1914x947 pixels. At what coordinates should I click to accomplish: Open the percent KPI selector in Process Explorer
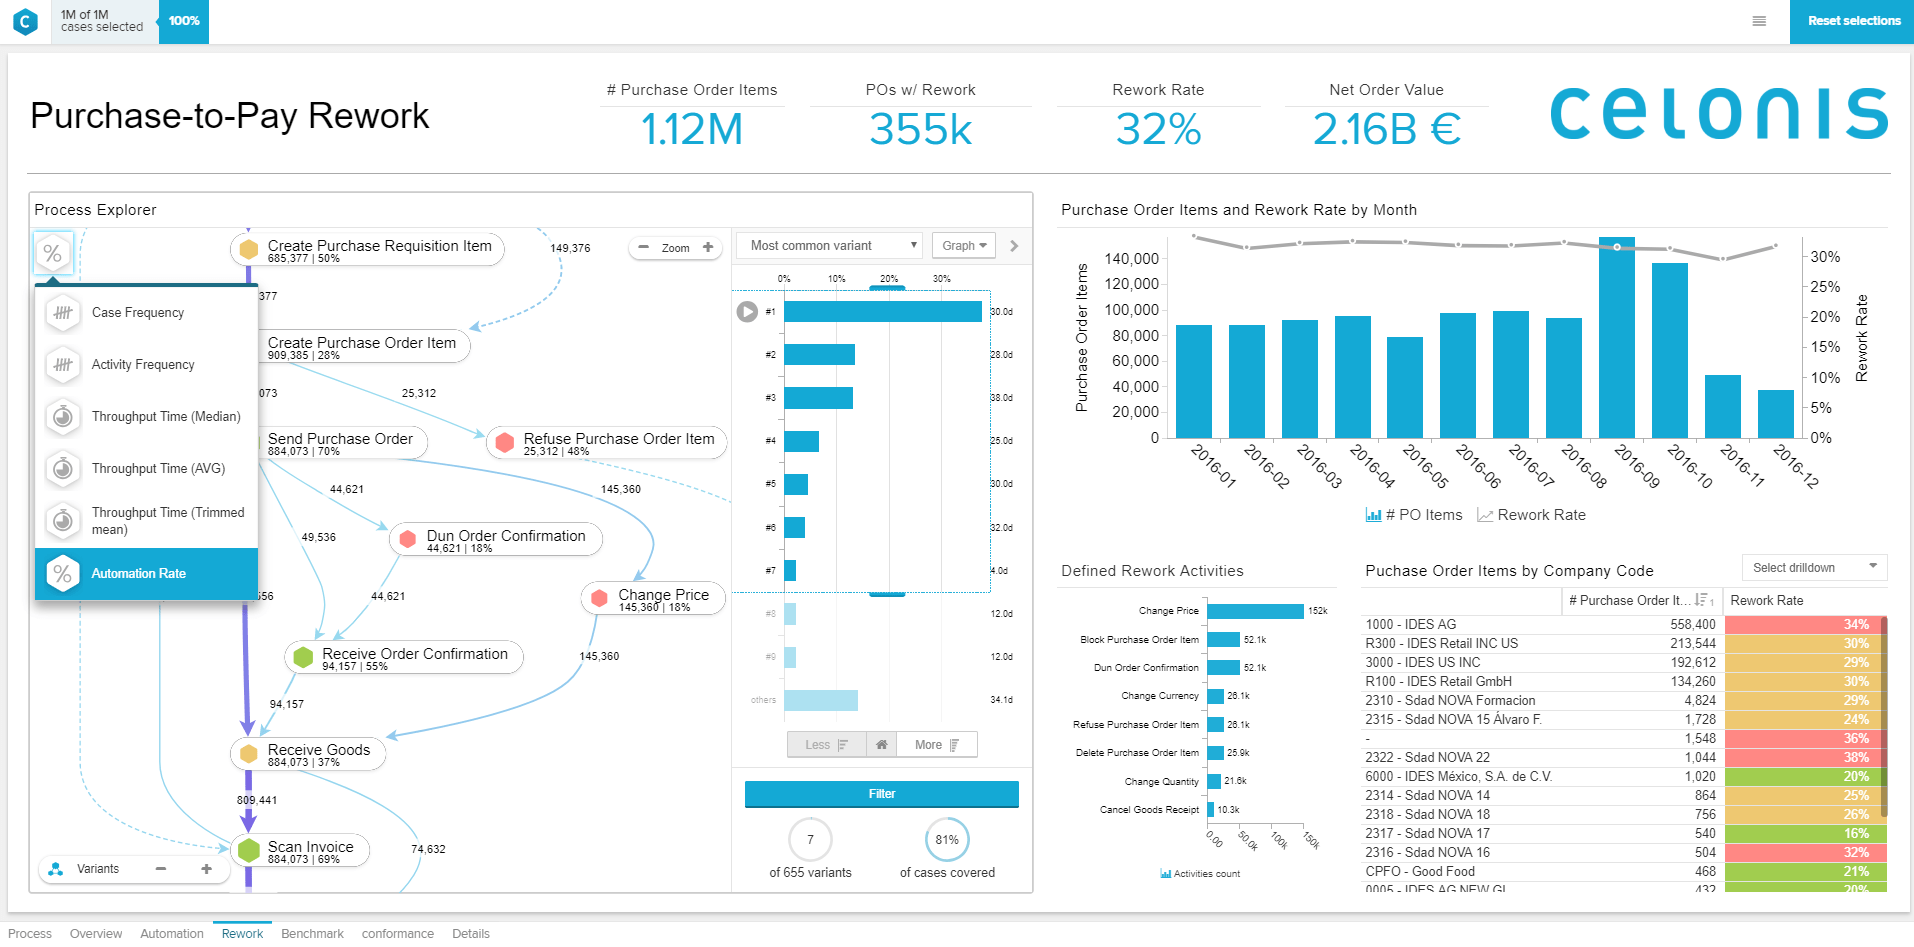pos(53,254)
